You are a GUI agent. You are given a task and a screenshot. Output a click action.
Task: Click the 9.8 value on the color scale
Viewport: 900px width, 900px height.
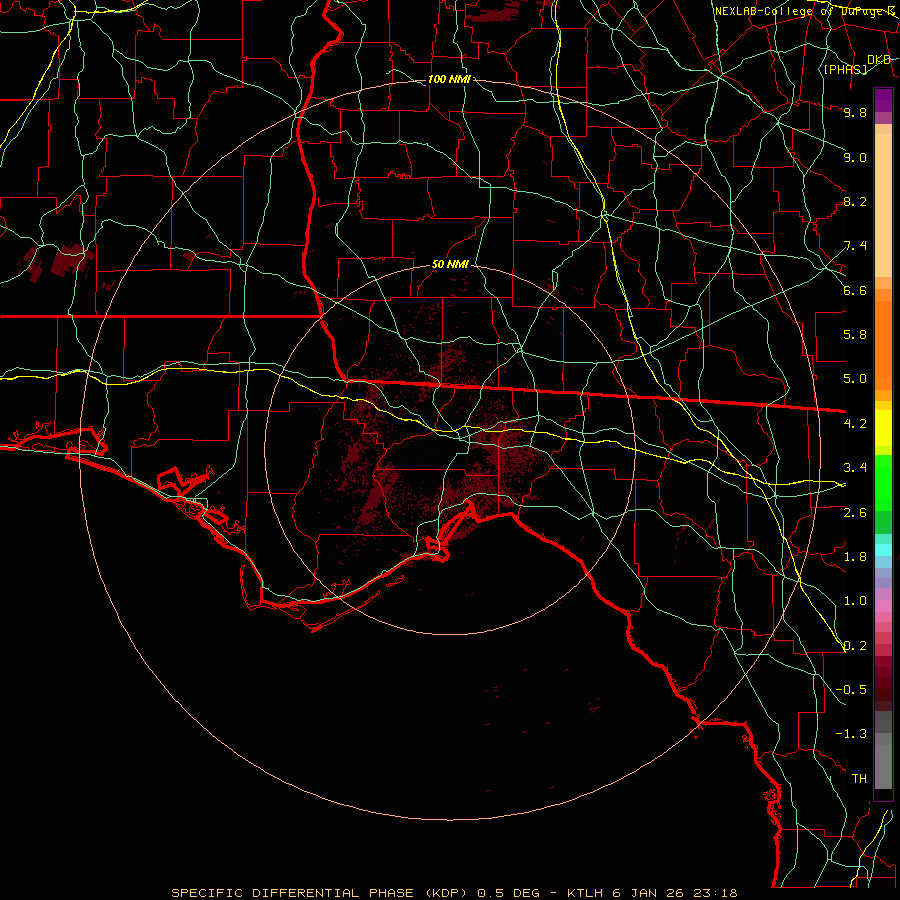(855, 112)
